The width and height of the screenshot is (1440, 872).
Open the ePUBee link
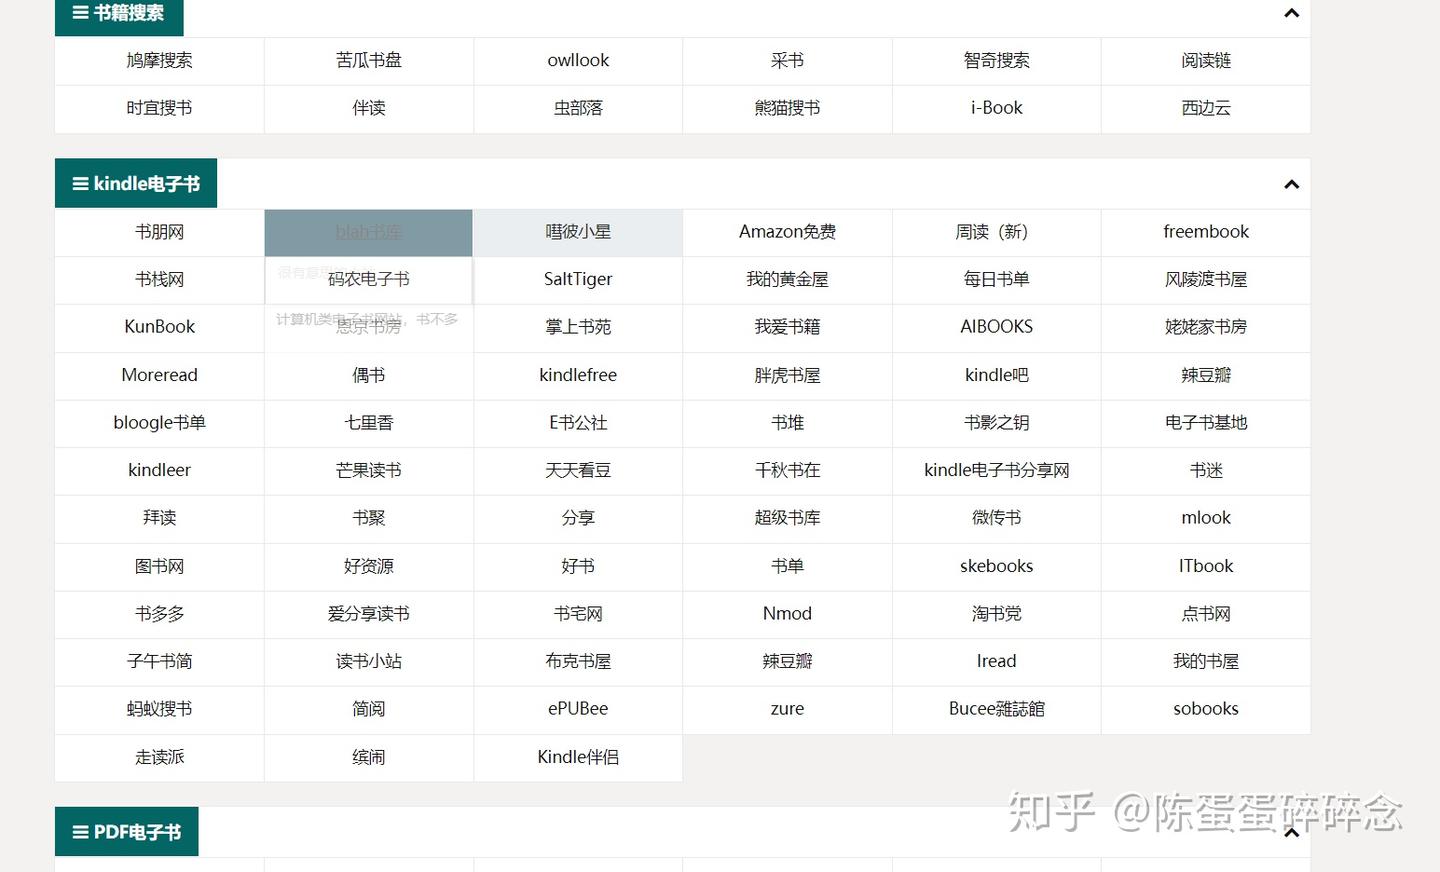(x=578, y=709)
